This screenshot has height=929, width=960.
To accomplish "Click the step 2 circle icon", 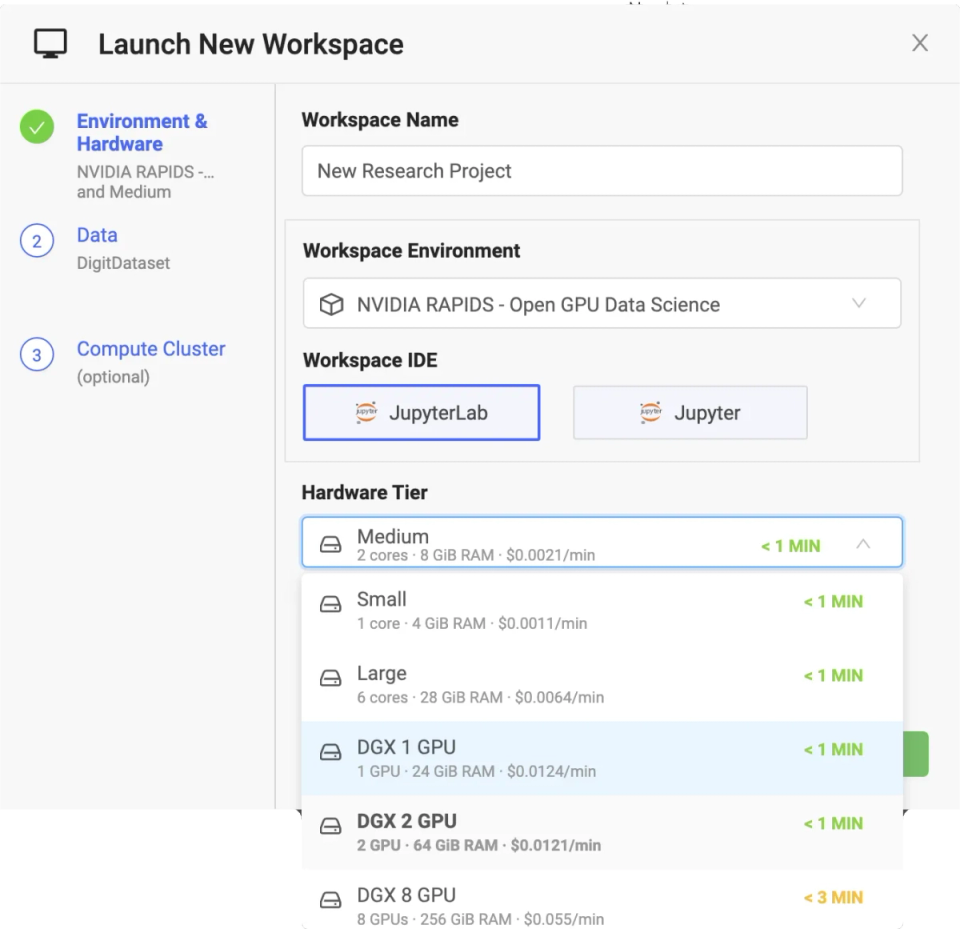I will (37, 241).
